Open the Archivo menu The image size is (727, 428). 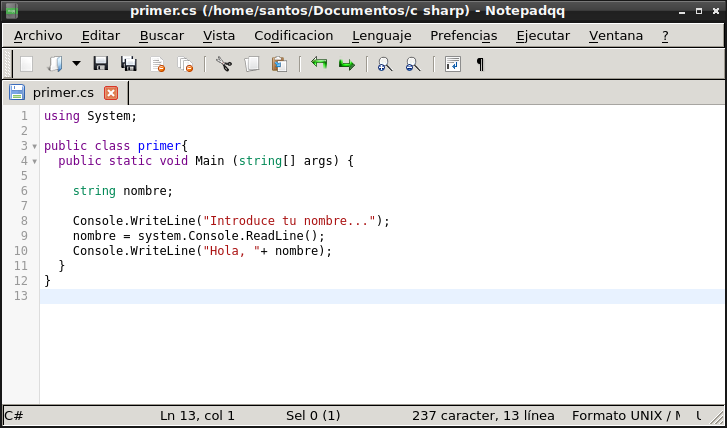[38, 36]
